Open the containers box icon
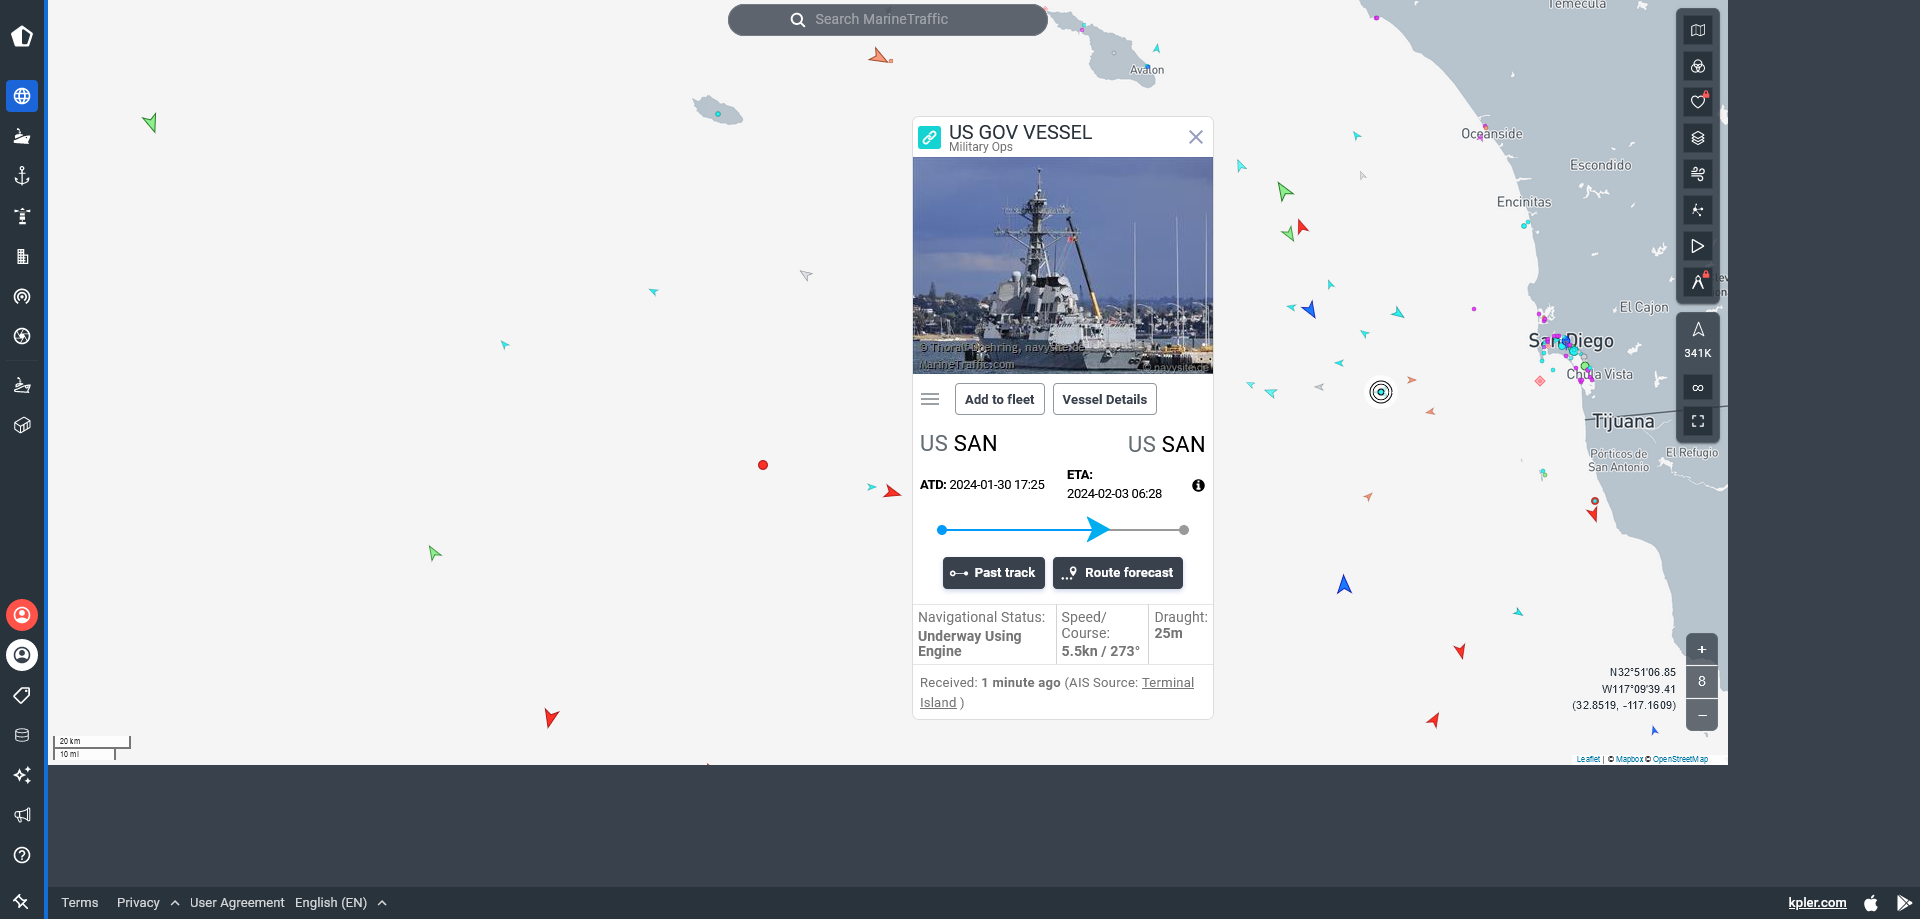This screenshot has width=1920, height=919. tap(22, 425)
